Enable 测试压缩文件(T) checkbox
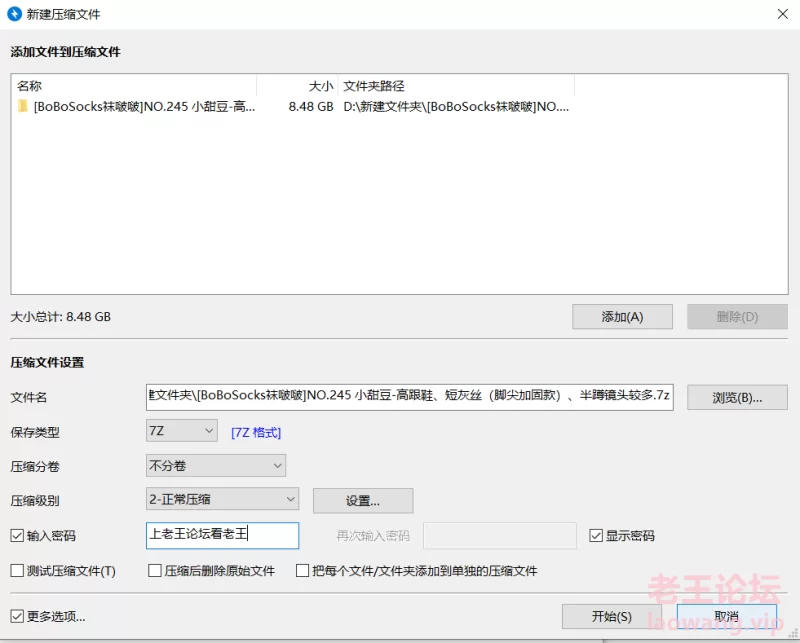This screenshot has width=800, height=643. click(x=17, y=571)
